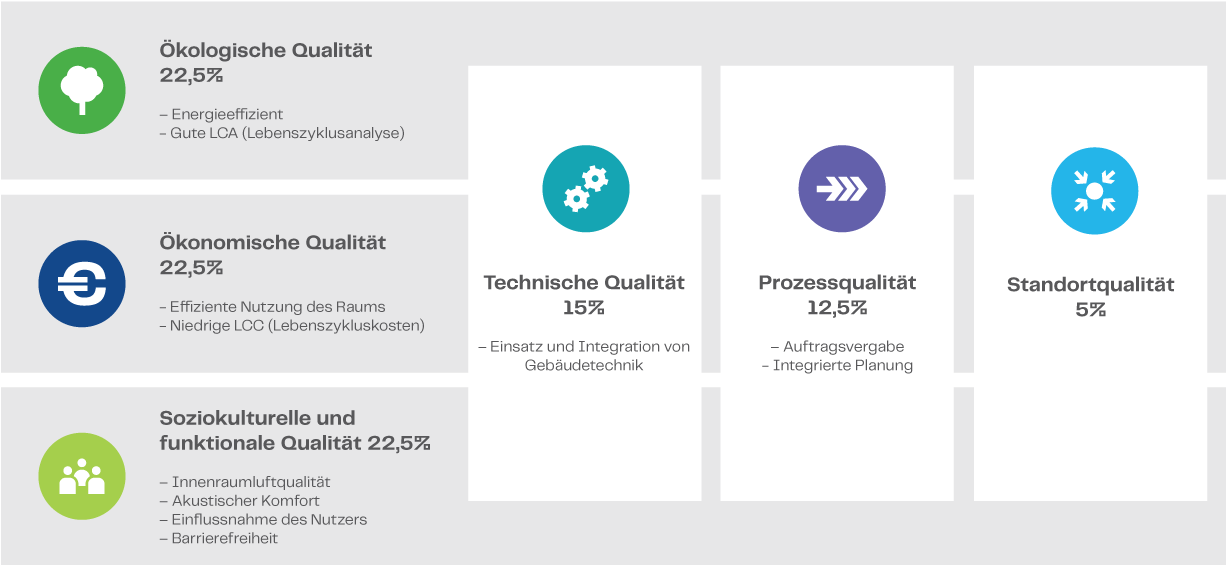Screen dimensions: 1226x565
Task: Click the green tree icon for Ökologische Qualität
Action: [x=82, y=91]
